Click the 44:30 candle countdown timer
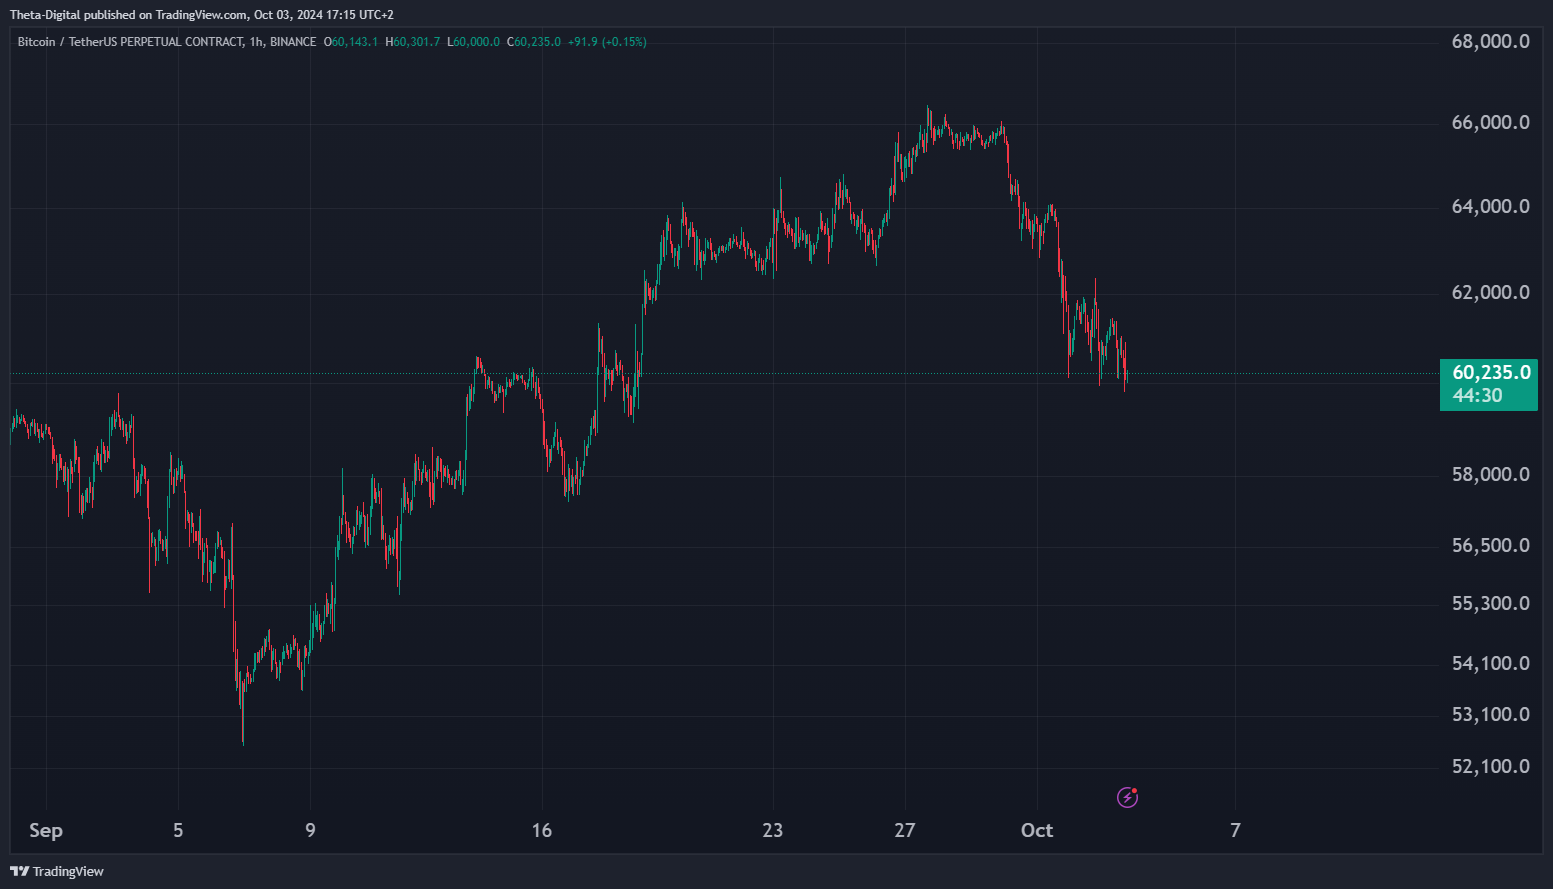Image resolution: width=1553 pixels, height=889 pixels. (x=1477, y=396)
